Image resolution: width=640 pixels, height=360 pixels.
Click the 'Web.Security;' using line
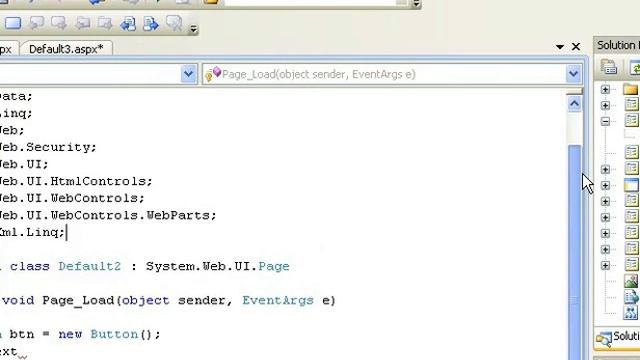tap(48, 147)
